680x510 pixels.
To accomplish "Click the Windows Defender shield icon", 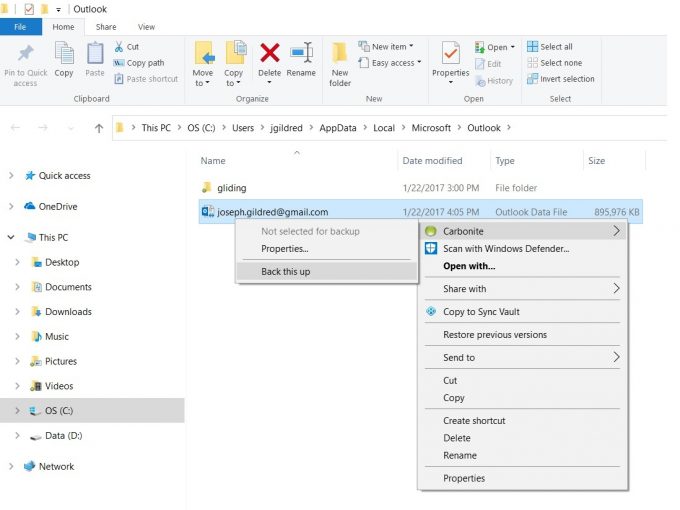I will coord(431,248).
